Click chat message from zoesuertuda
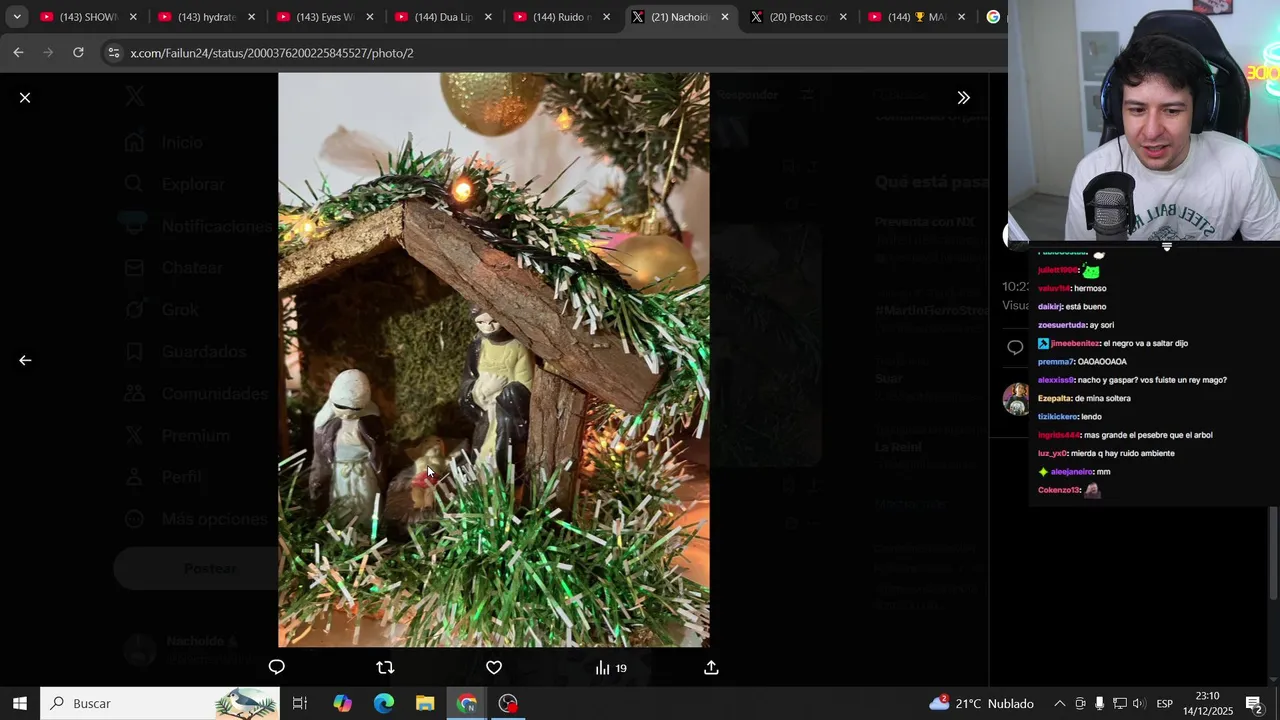 [1076, 325]
